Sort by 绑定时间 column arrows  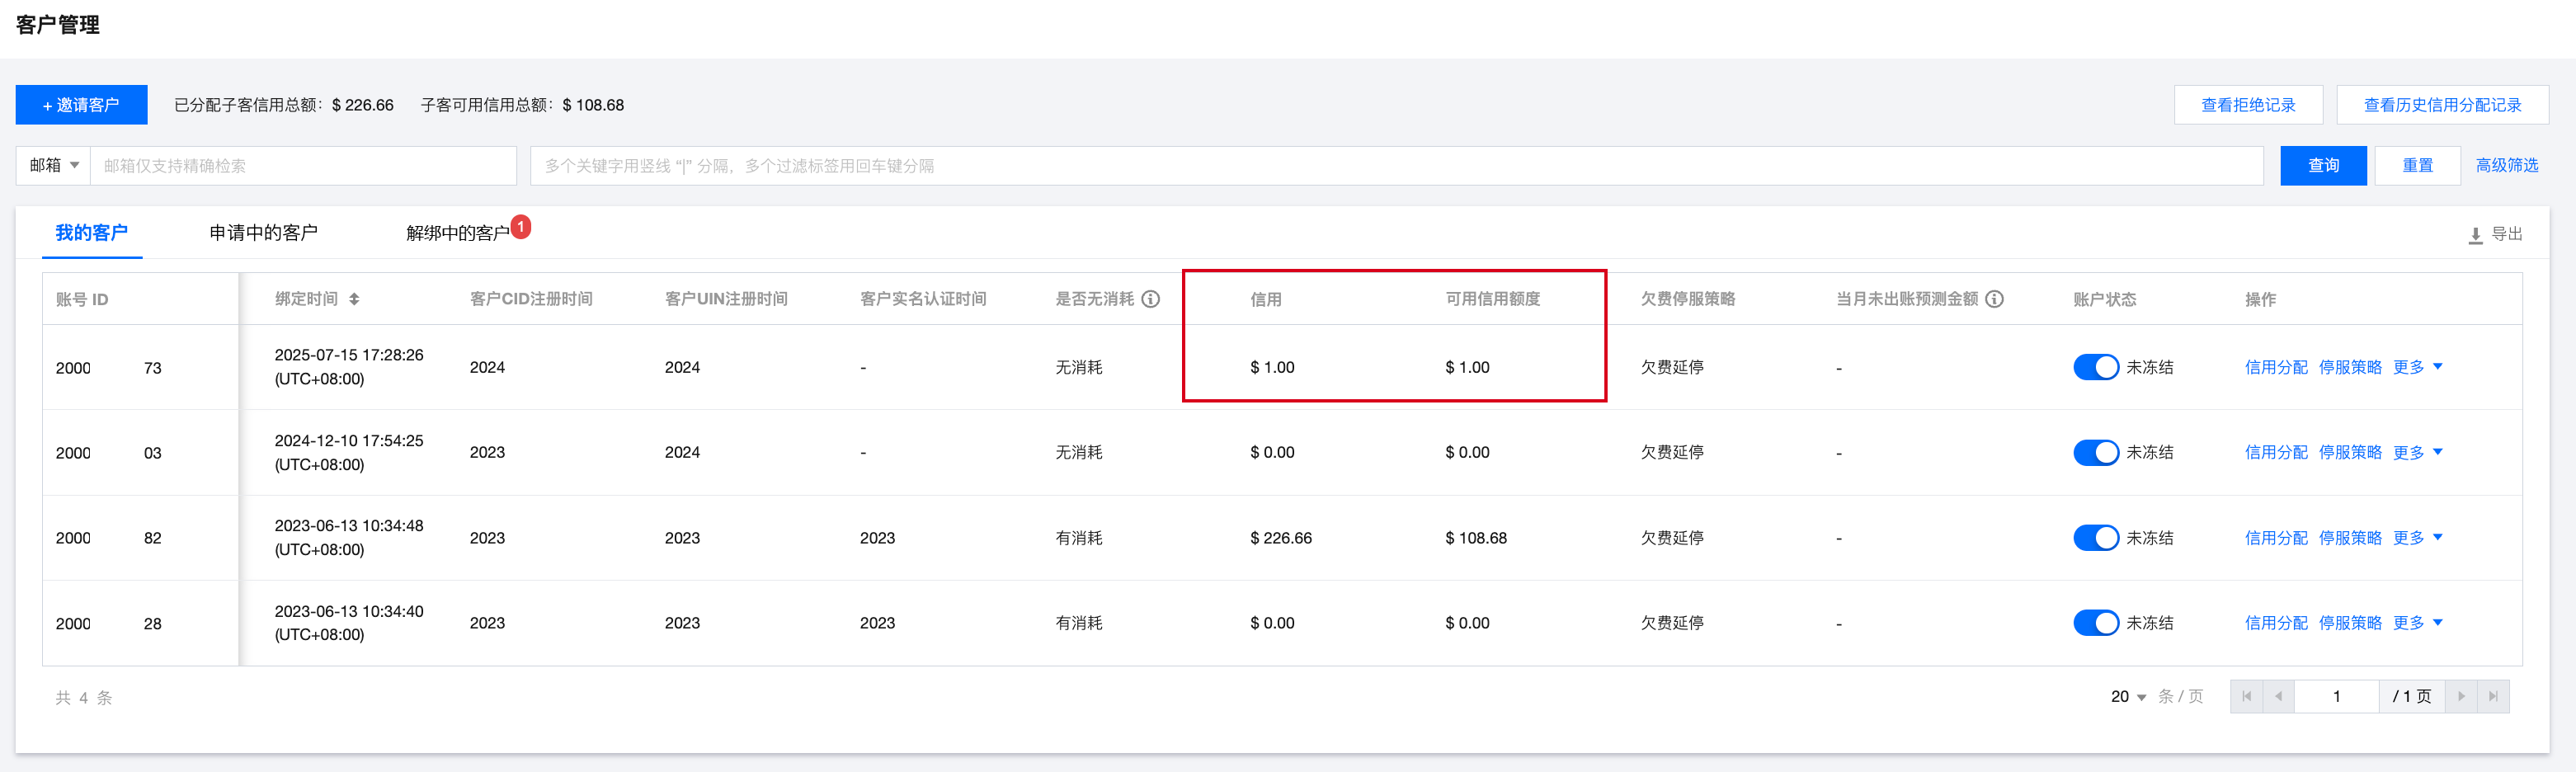(354, 299)
